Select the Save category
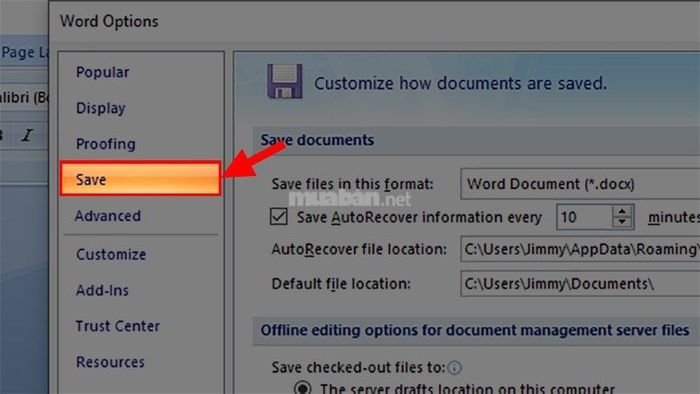This screenshot has width=700, height=394. tap(140, 179)
